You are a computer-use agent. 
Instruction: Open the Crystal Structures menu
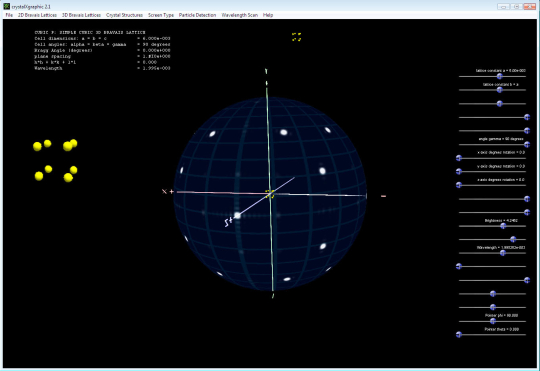[124, 15]
